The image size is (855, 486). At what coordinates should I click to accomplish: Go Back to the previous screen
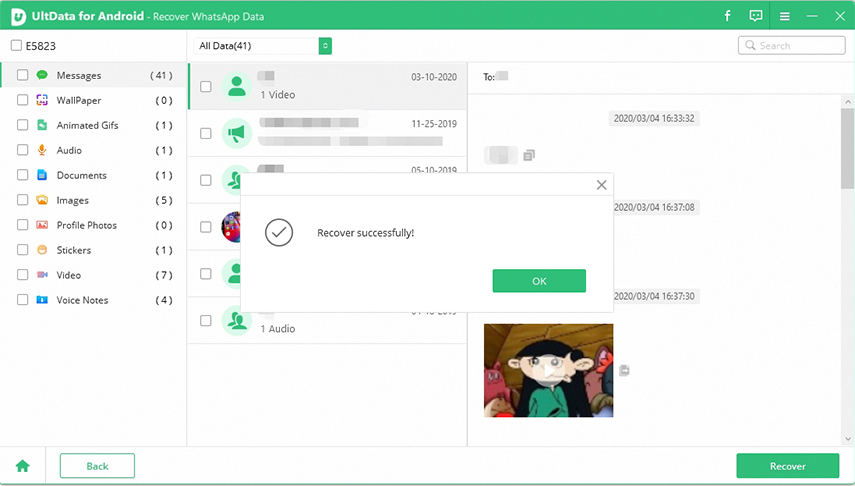point(97,466)
